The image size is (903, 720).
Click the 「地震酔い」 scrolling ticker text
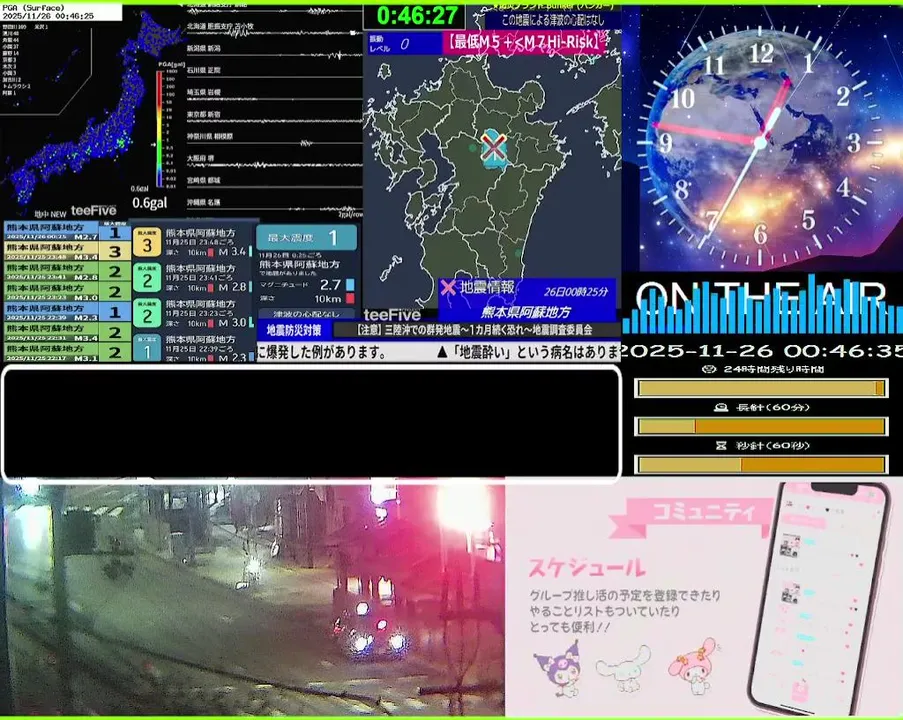(x=528, y=352)
